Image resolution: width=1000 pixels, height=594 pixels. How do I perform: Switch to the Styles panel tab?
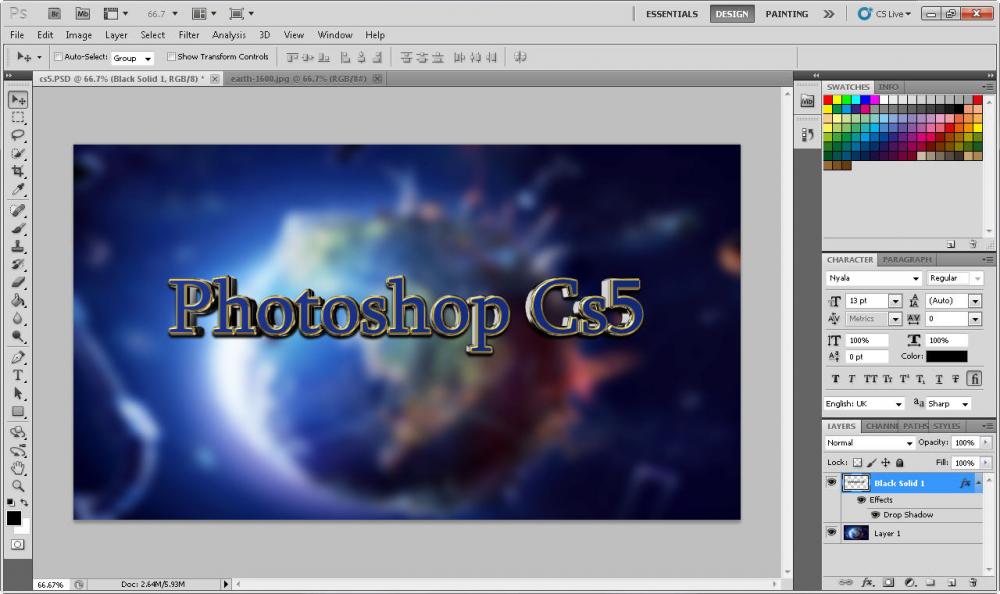tap(946, 426)
